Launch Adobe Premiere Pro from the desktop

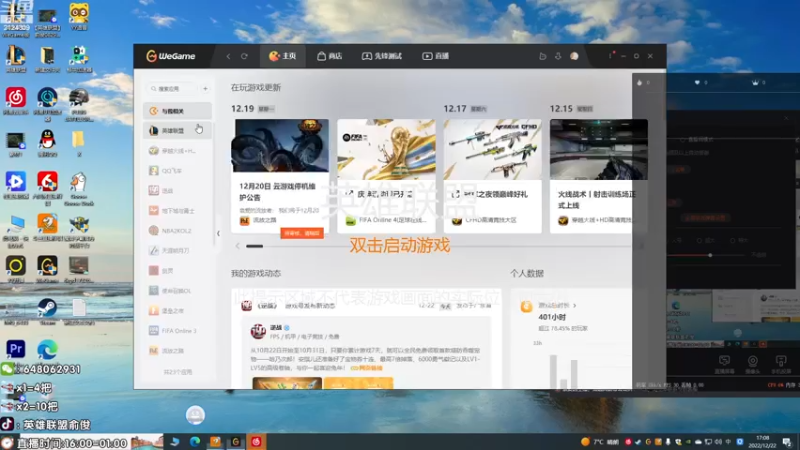tap(16, 349)
